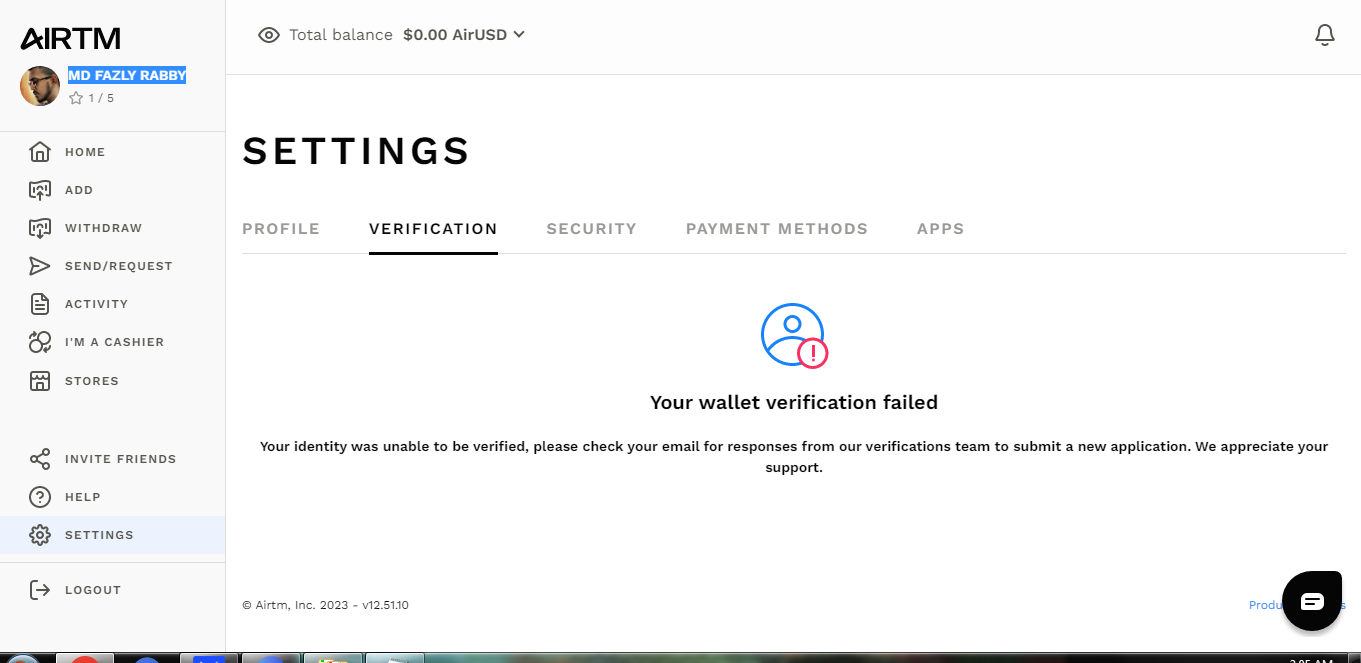Click the notification bell icon

coord(1325,35)
